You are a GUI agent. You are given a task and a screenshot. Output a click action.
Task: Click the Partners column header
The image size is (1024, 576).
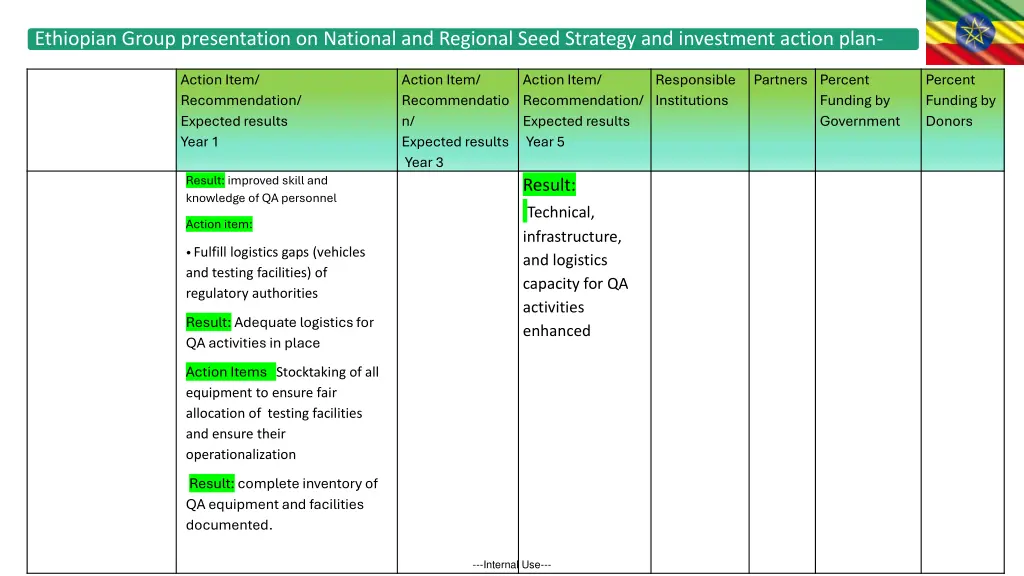[780, 80]
